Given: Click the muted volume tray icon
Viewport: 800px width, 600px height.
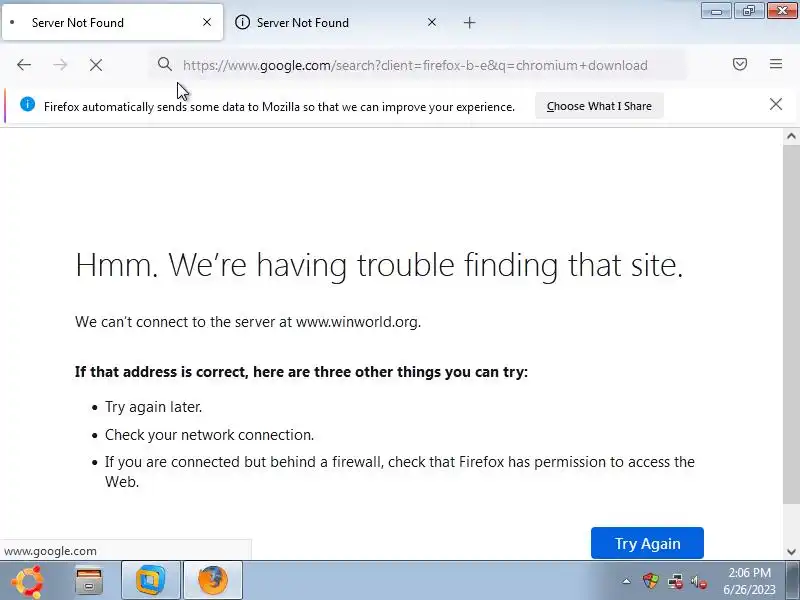Looking at the screenshot, I should click(x=698, y=582).
